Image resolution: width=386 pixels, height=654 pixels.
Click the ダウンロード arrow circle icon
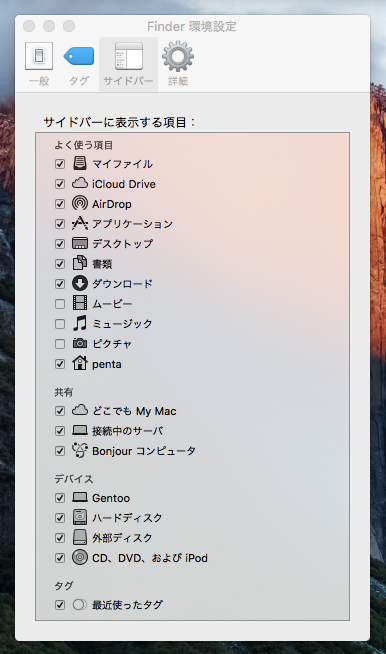coord(80,283)
